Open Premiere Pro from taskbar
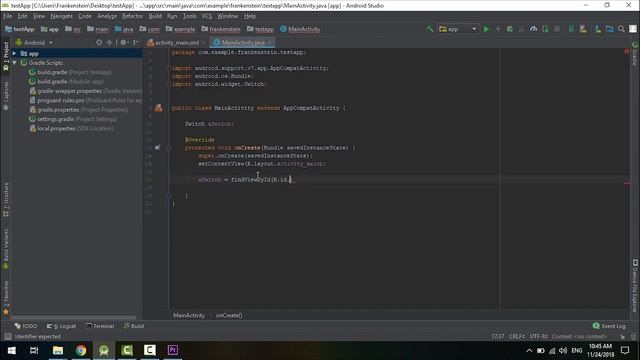640x360 pixels. [173, 350]
